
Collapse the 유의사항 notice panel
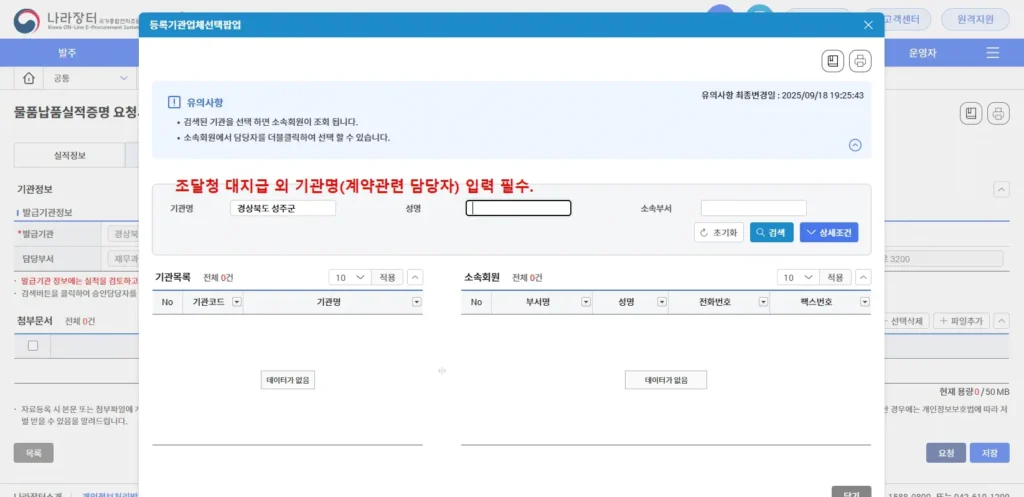pos(855,145)
